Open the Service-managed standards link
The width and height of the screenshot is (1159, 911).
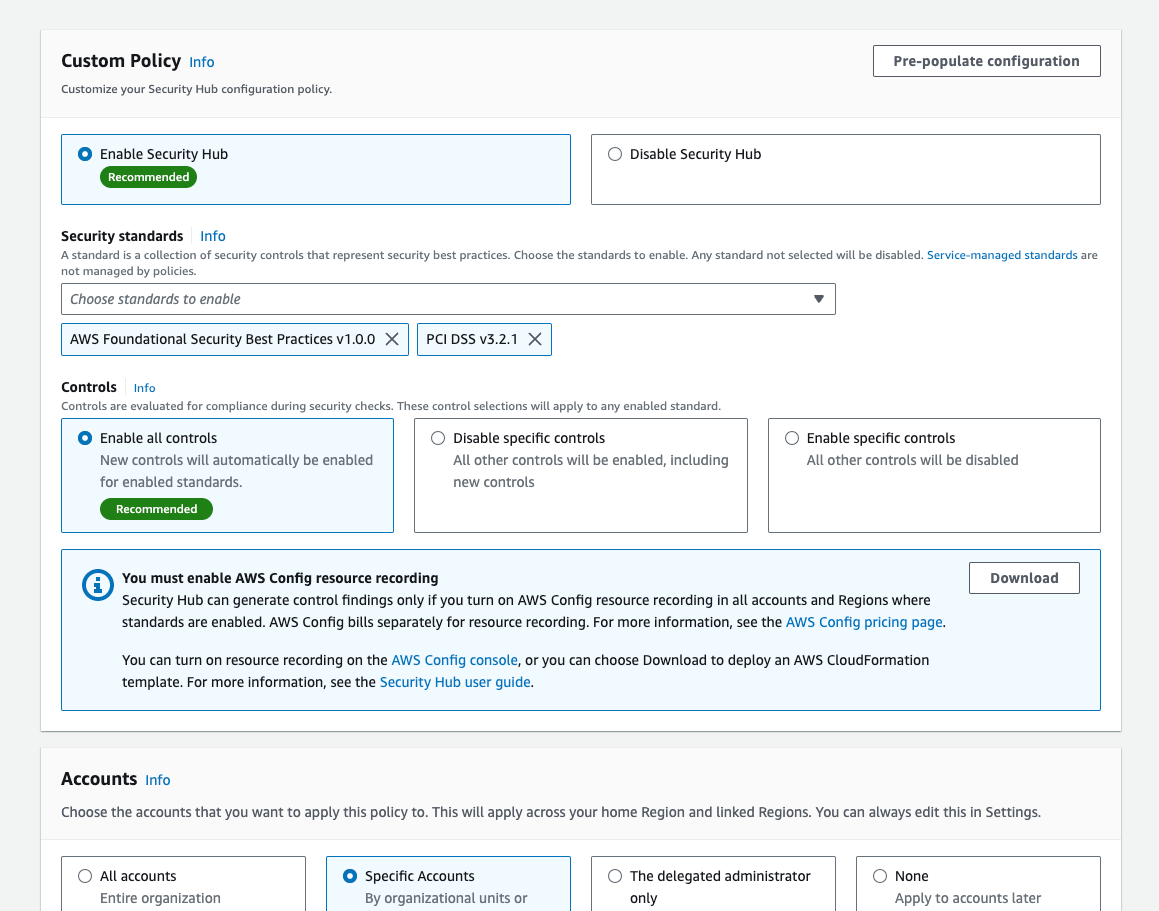coord(1001,254)
